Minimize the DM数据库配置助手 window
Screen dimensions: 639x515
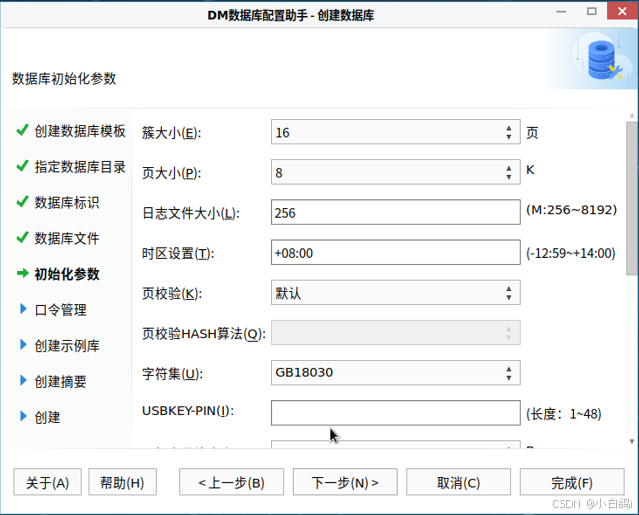click(561, 11)
